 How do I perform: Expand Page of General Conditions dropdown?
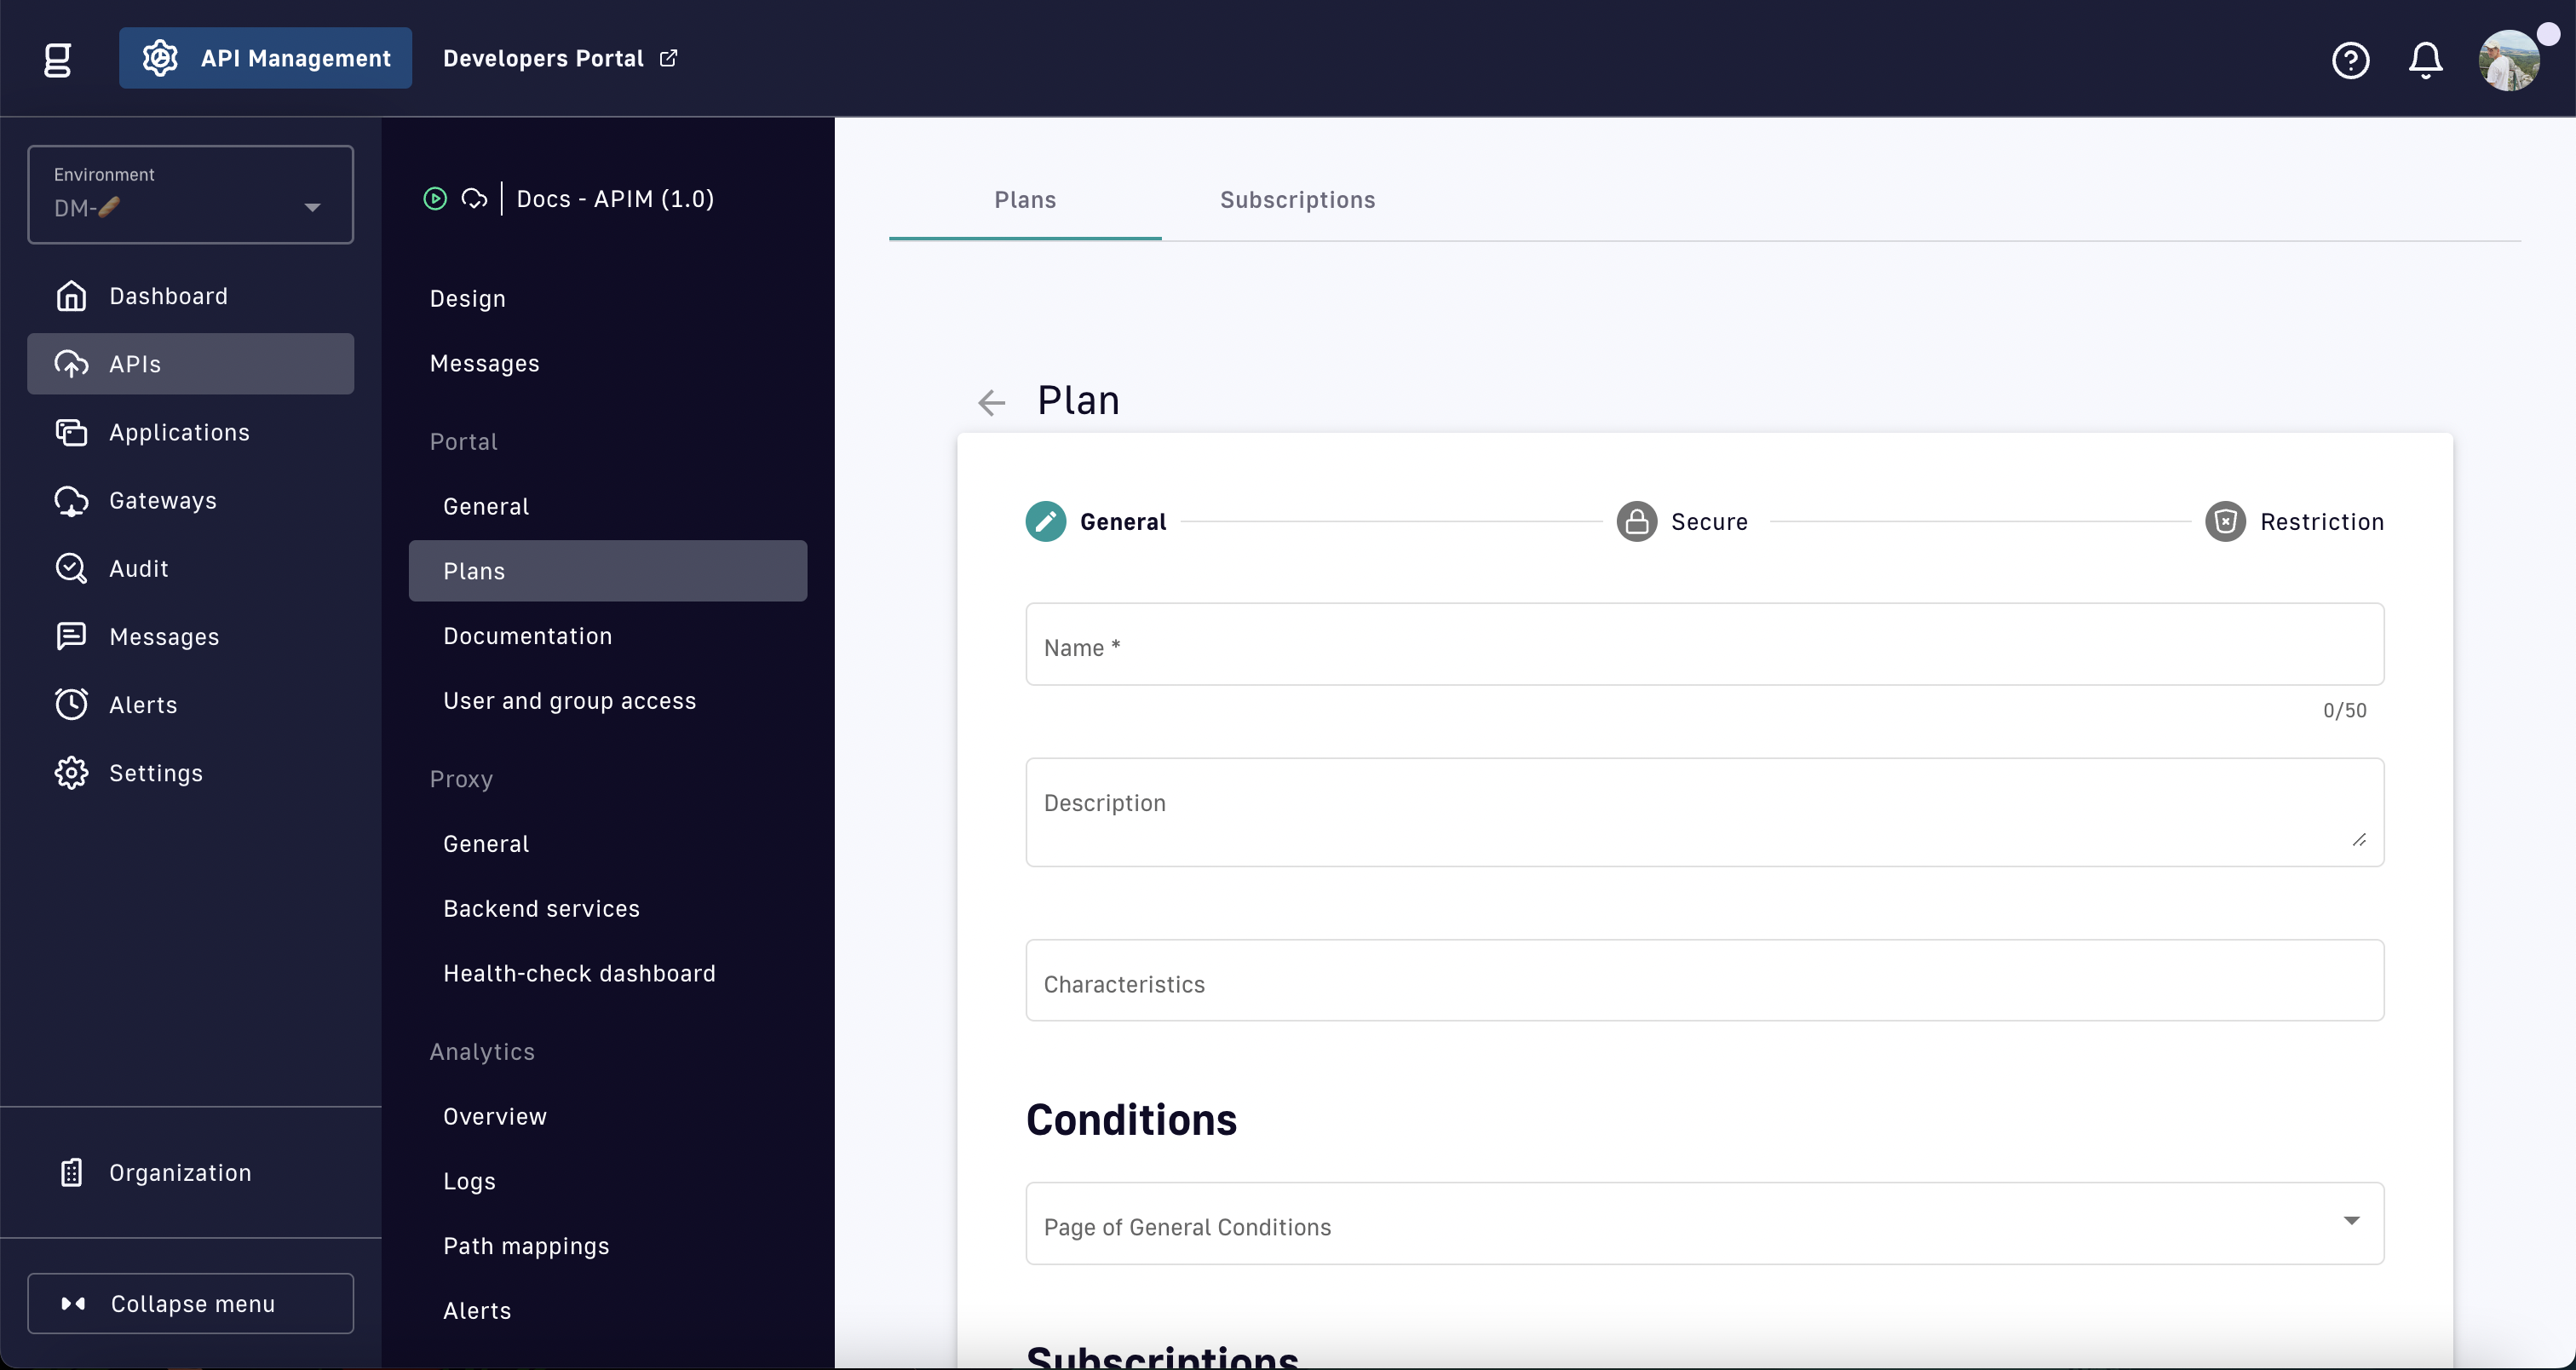coord(1704,1224)
